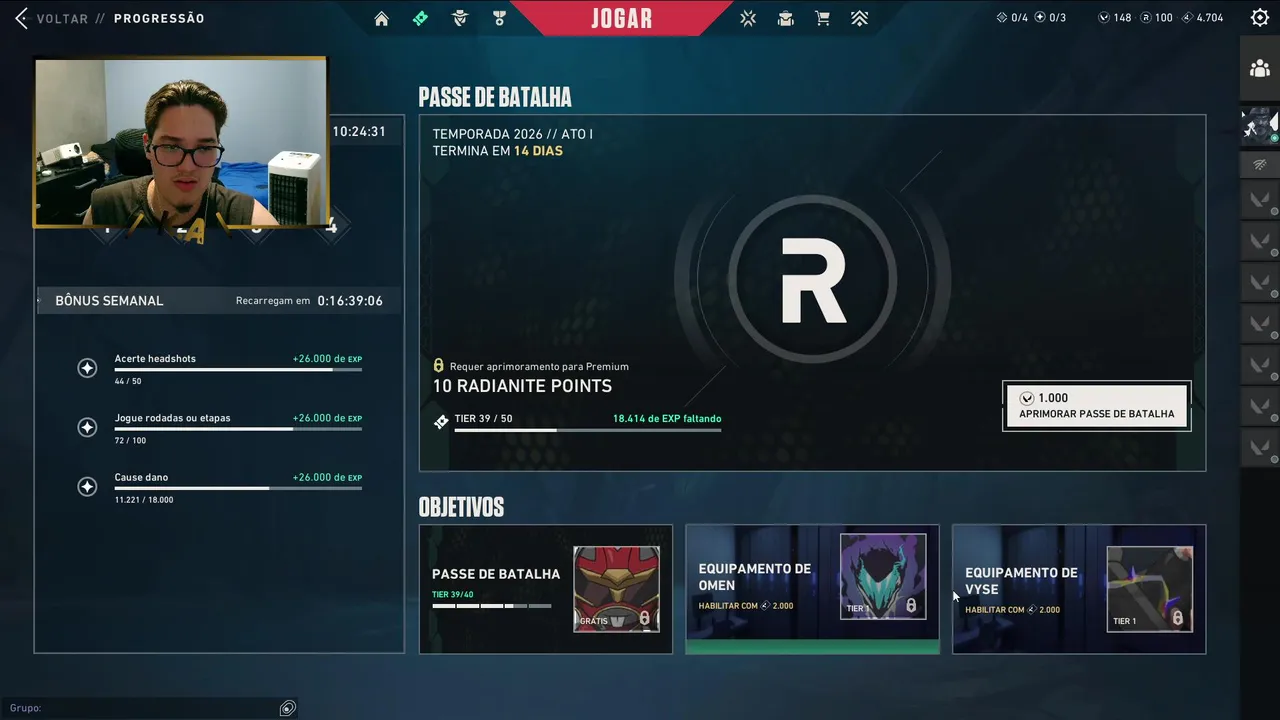1280x720 pixels.
Task: Click the TIER 39/40 segmented progress bar
Action: 491,606
